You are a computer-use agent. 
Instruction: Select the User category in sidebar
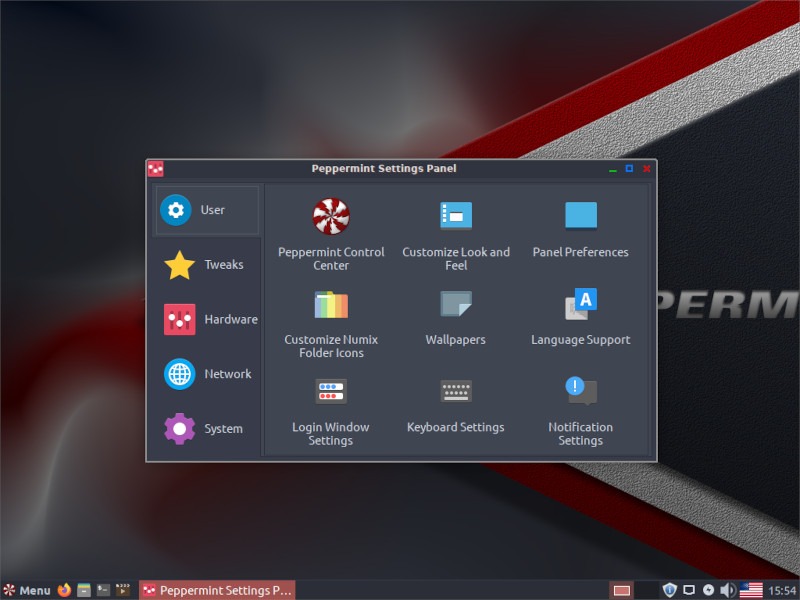[x=206, y=210]
